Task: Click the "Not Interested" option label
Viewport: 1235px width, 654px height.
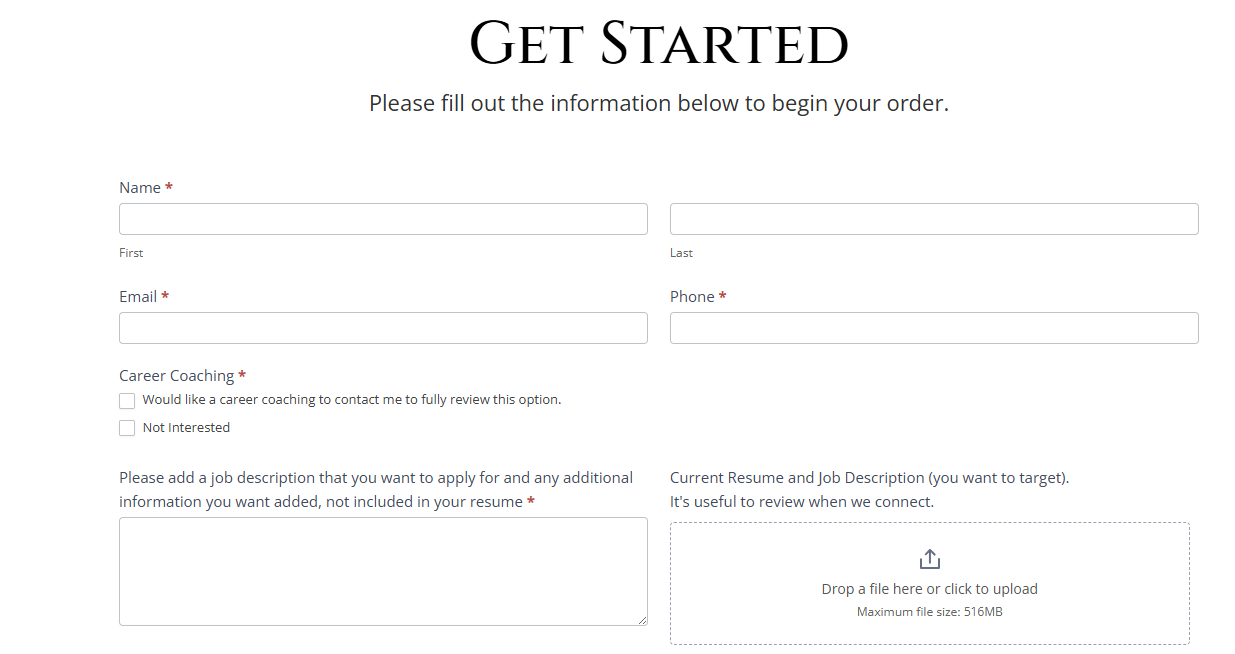Action: tap(186, 428)
